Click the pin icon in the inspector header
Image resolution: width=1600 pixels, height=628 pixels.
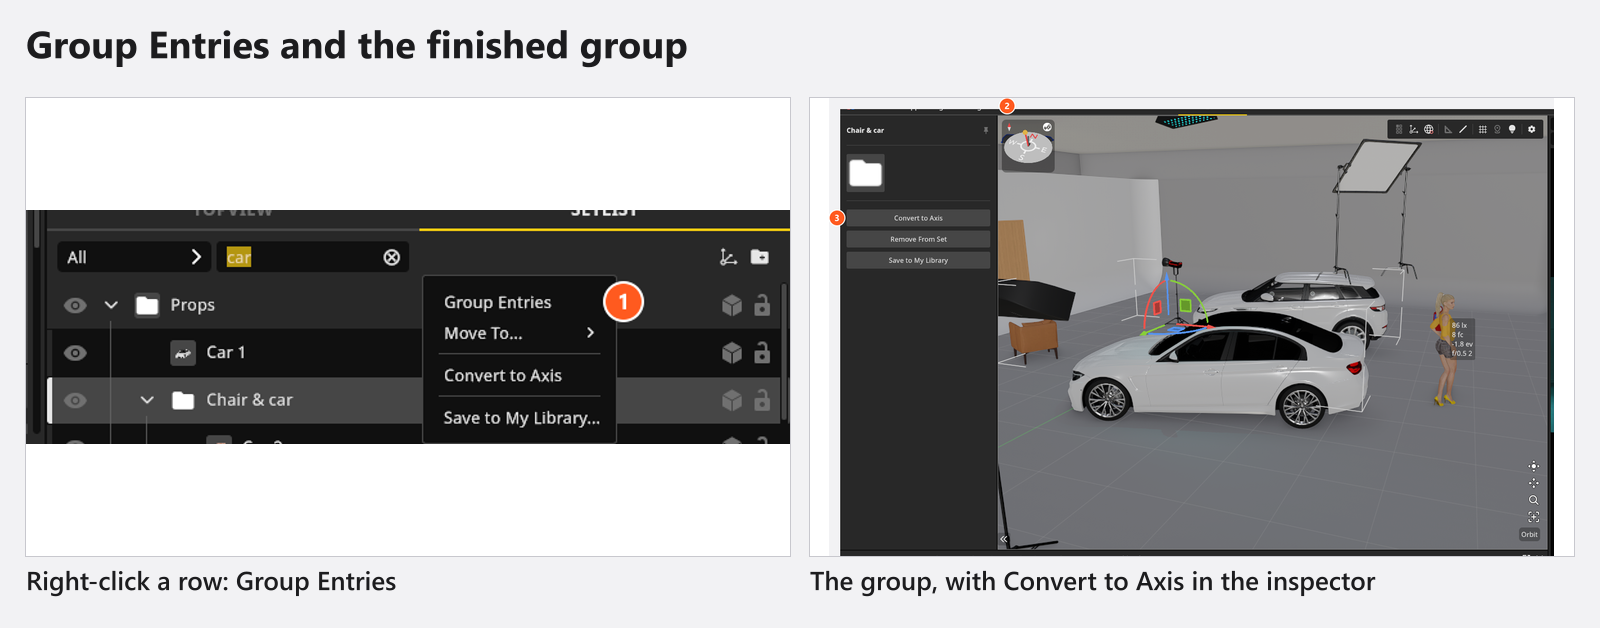[x=985, y=130]
